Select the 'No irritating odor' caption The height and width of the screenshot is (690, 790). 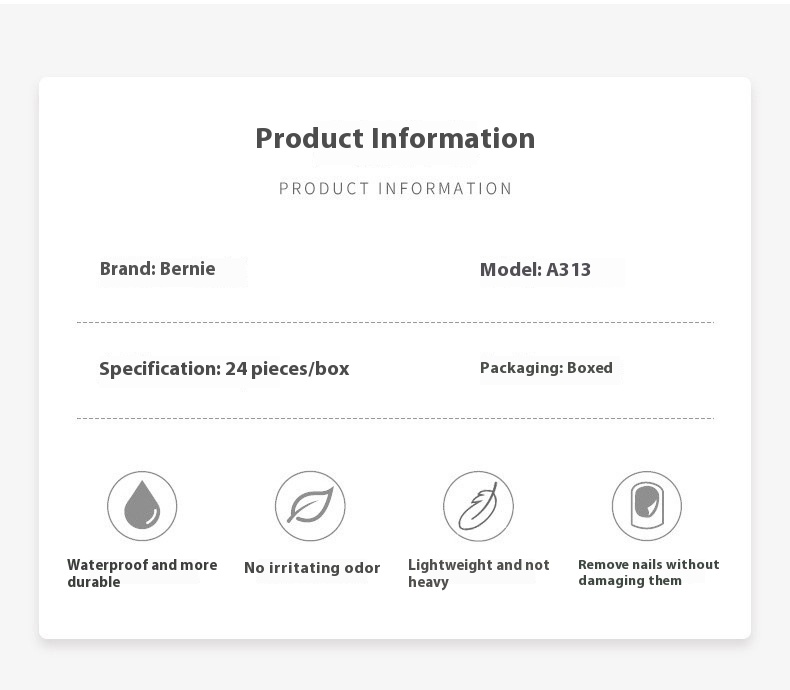tap(312, 568)
